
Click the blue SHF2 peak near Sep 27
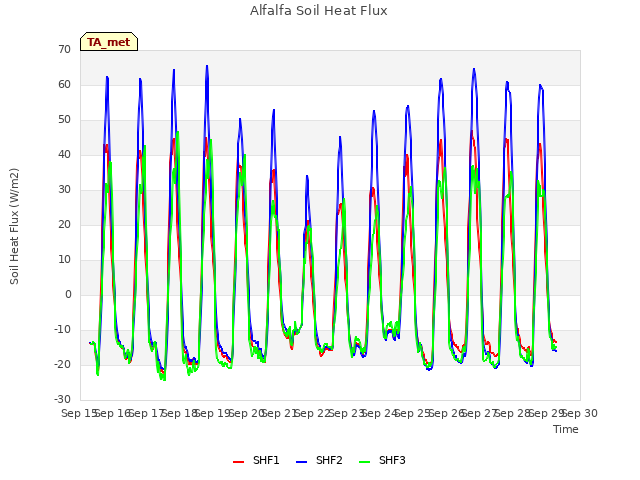coord(474,69)
